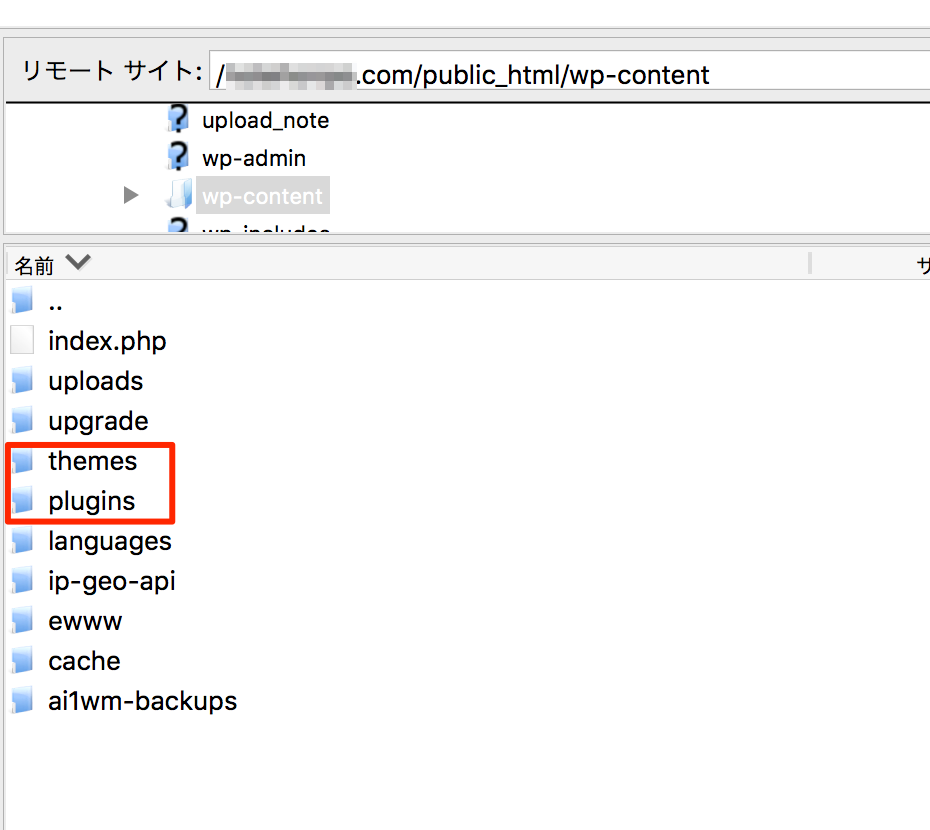Click the index.php file icon

(x=23, y=341)
